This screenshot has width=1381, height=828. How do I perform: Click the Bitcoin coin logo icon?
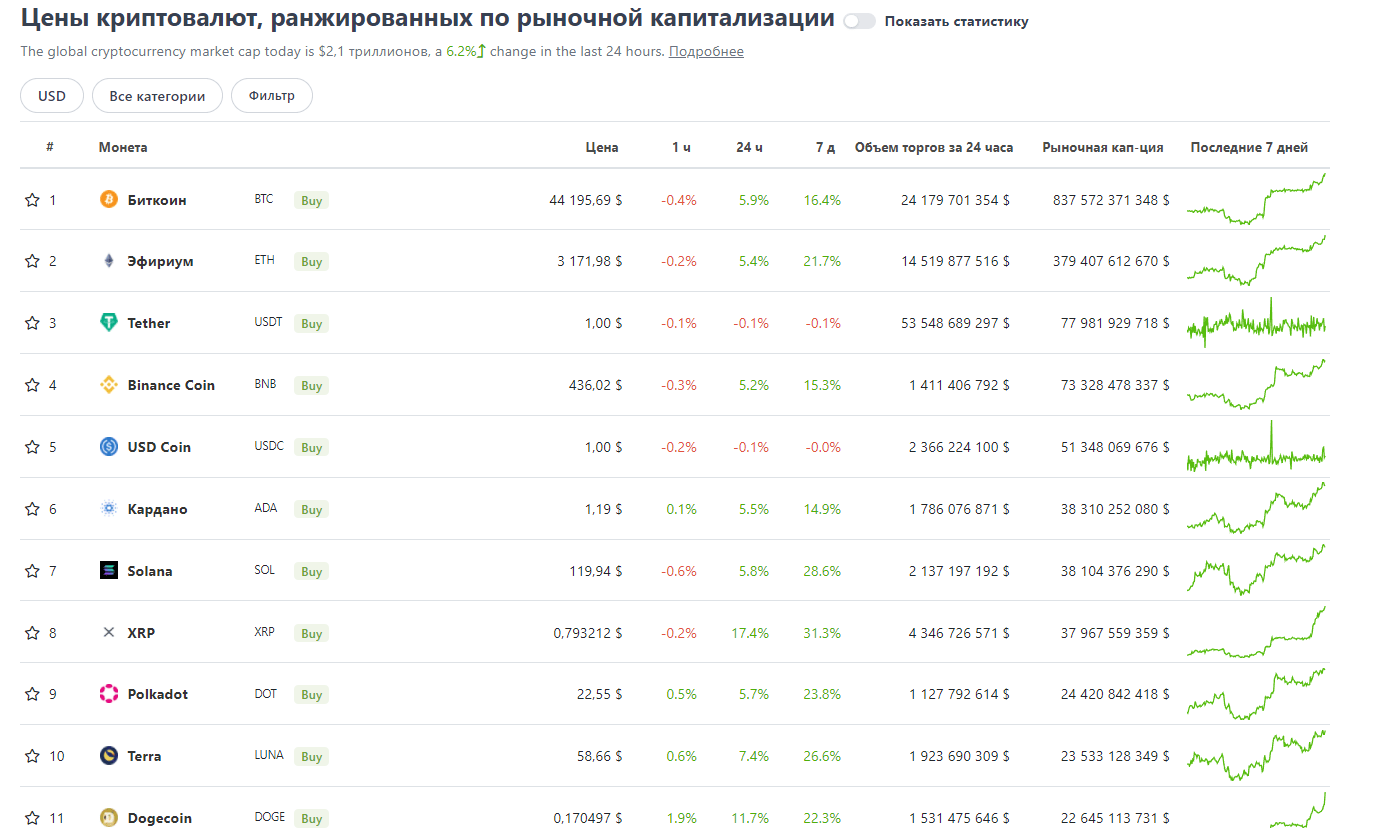pos(109,199)
